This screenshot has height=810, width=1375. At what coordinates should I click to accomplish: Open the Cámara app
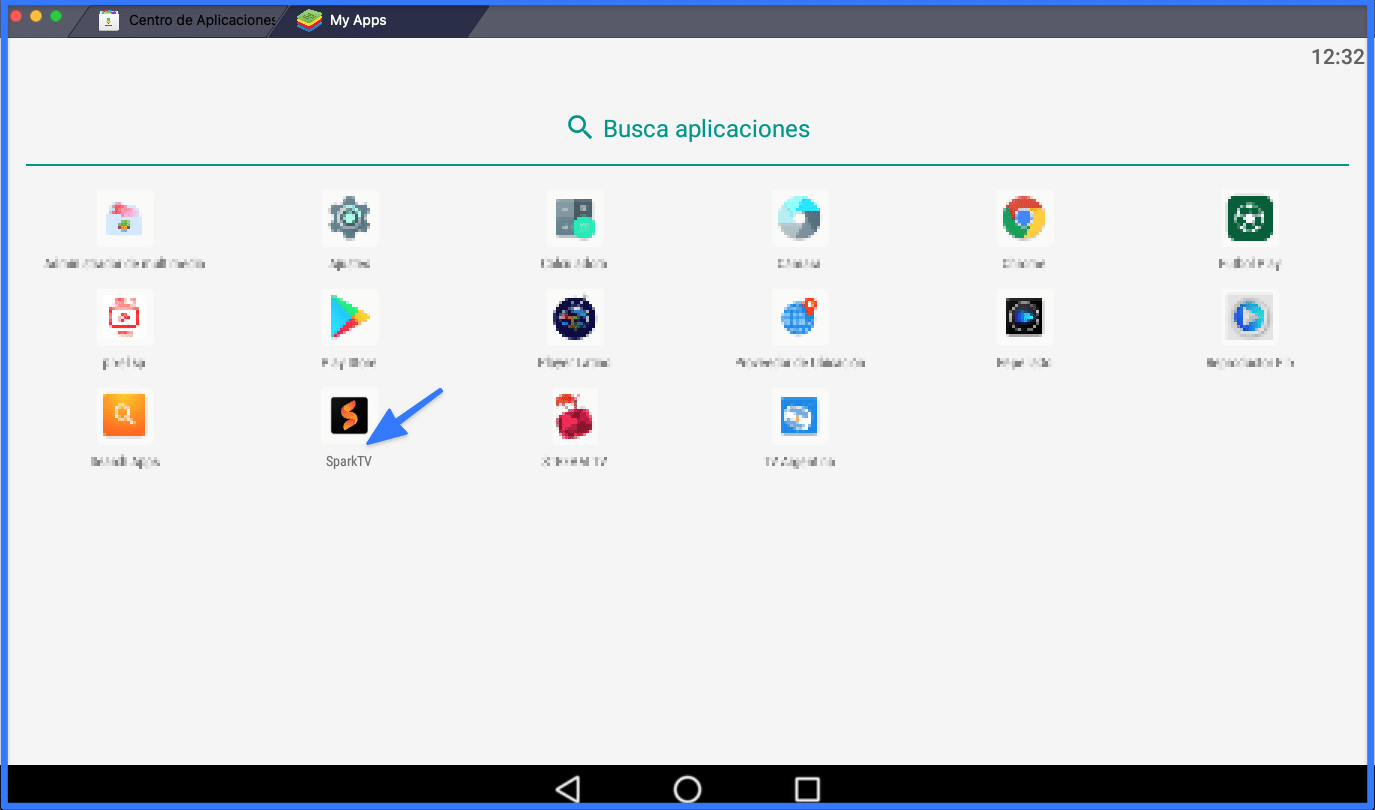[x=800, y=218]
